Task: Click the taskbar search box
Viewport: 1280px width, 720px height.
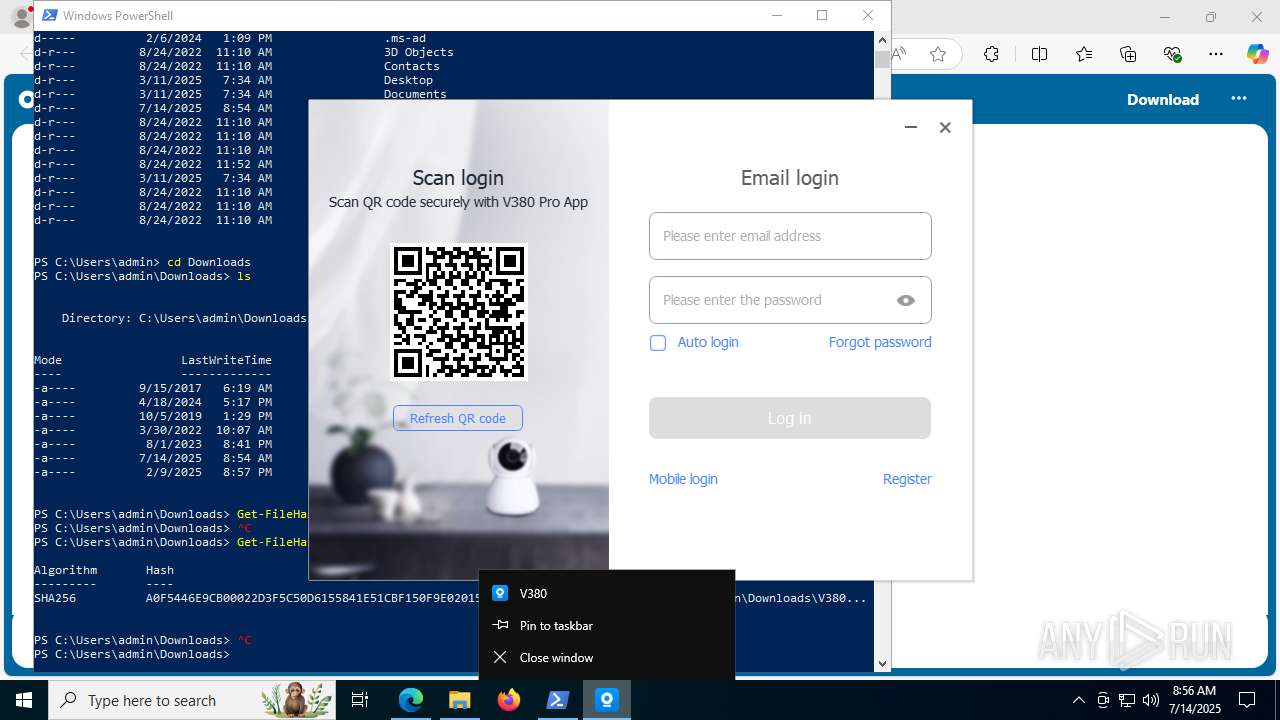Action: tap(192, 700)
